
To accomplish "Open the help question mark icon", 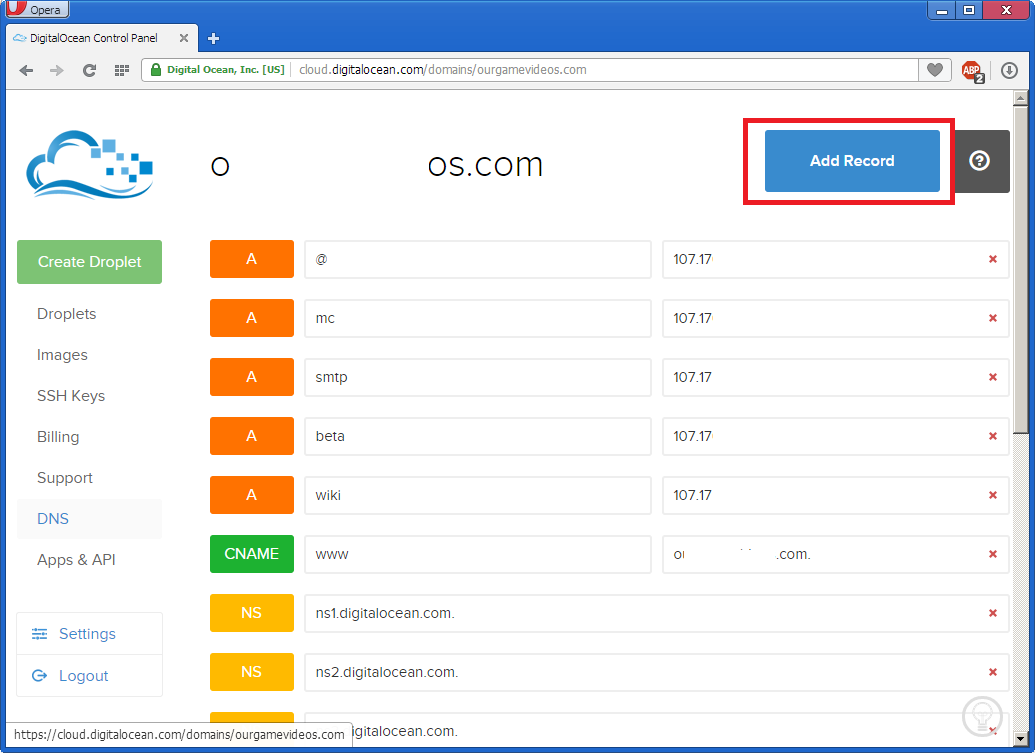I will (980, 161).
